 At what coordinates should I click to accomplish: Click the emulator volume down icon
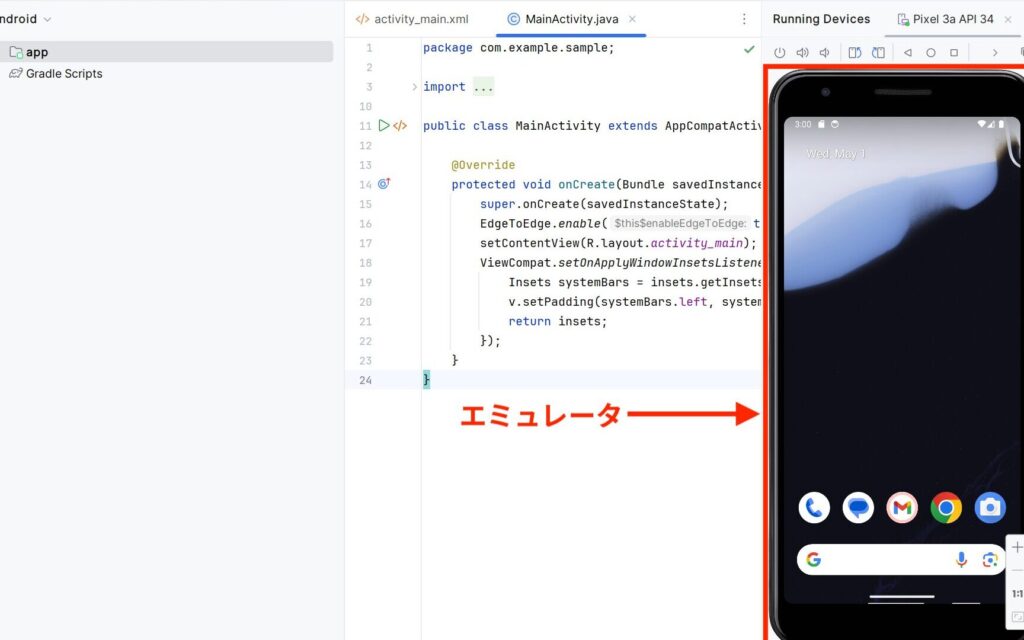pyautogui.click(x=825, y=53)
